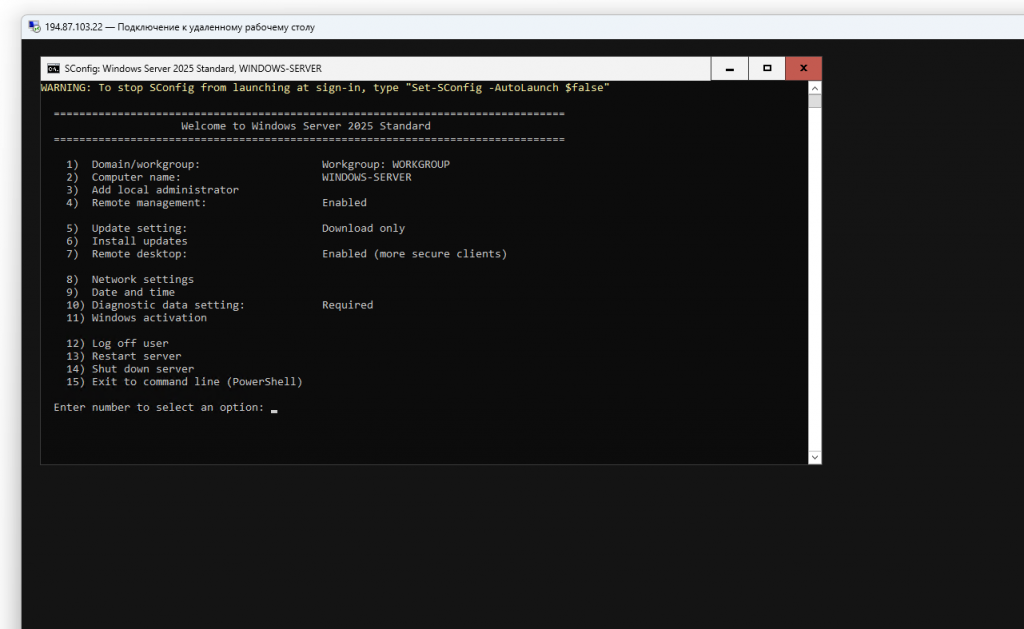The height and width of the screenshot is (629, 1024).
Task: Open the SConfig console window system icon
Action: tap(53, 69)
